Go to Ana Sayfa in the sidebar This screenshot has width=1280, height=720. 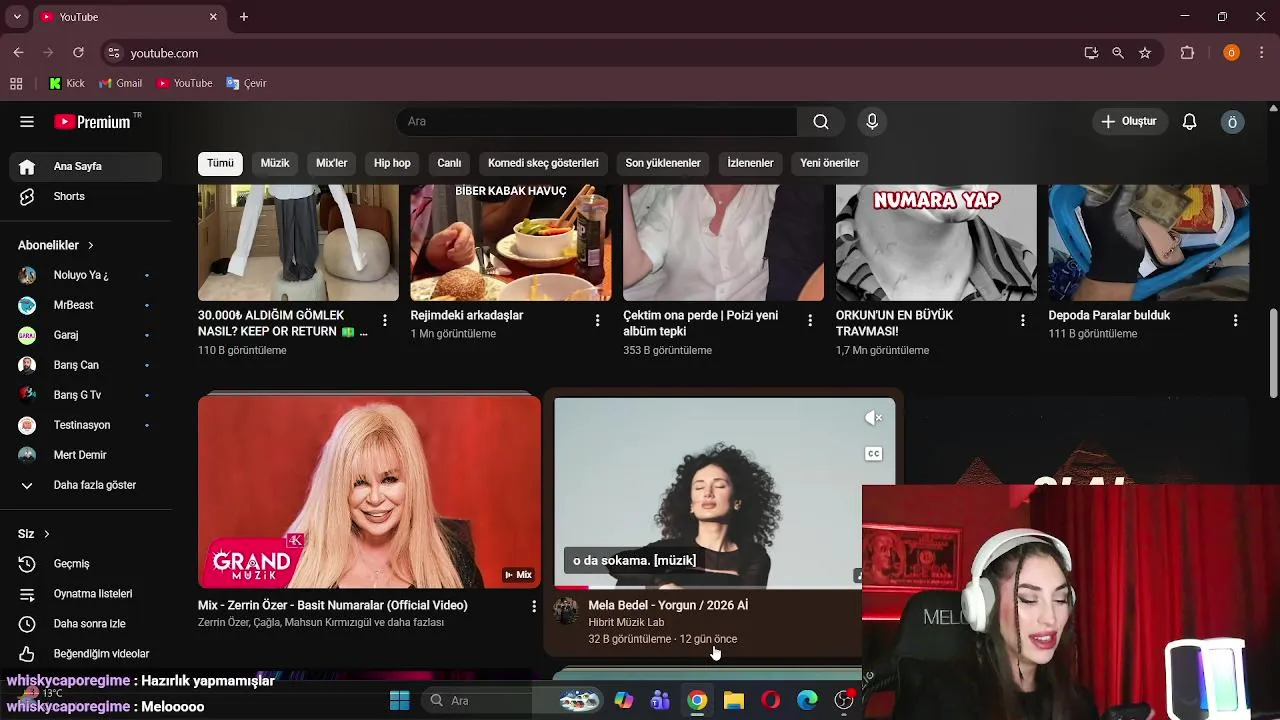(85, 166)
